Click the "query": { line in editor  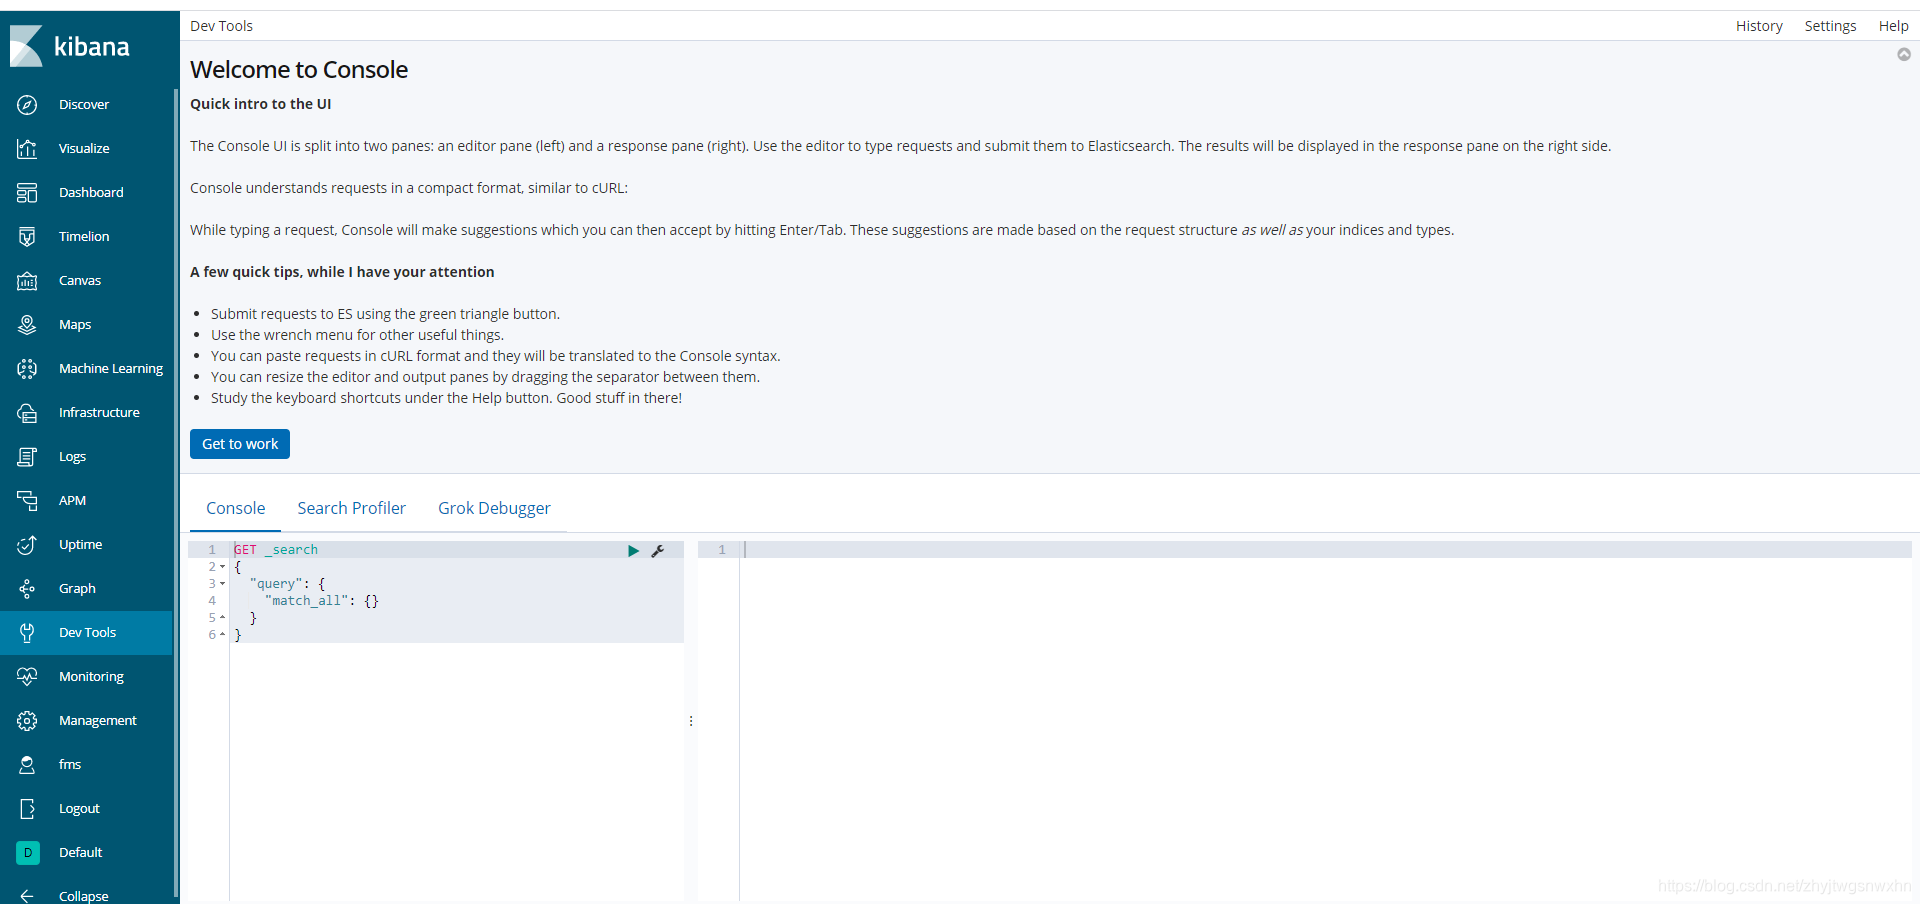(x=287, y=584)
